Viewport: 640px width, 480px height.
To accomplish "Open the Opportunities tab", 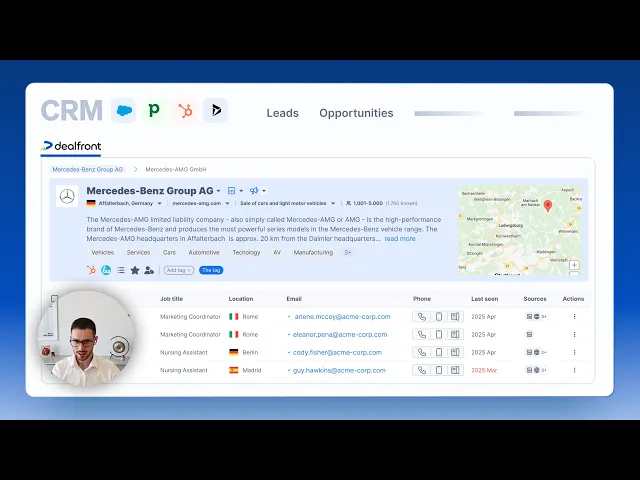I will tap(356, 113).
